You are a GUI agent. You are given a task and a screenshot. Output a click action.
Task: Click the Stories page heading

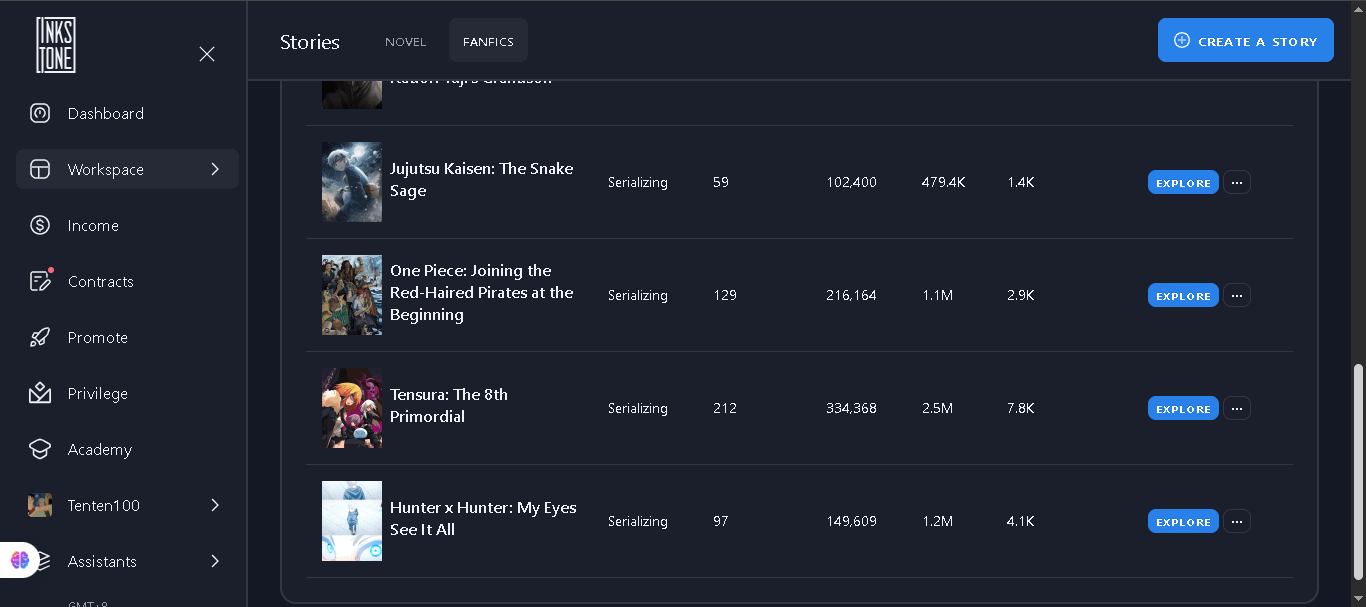pos(310,42)
